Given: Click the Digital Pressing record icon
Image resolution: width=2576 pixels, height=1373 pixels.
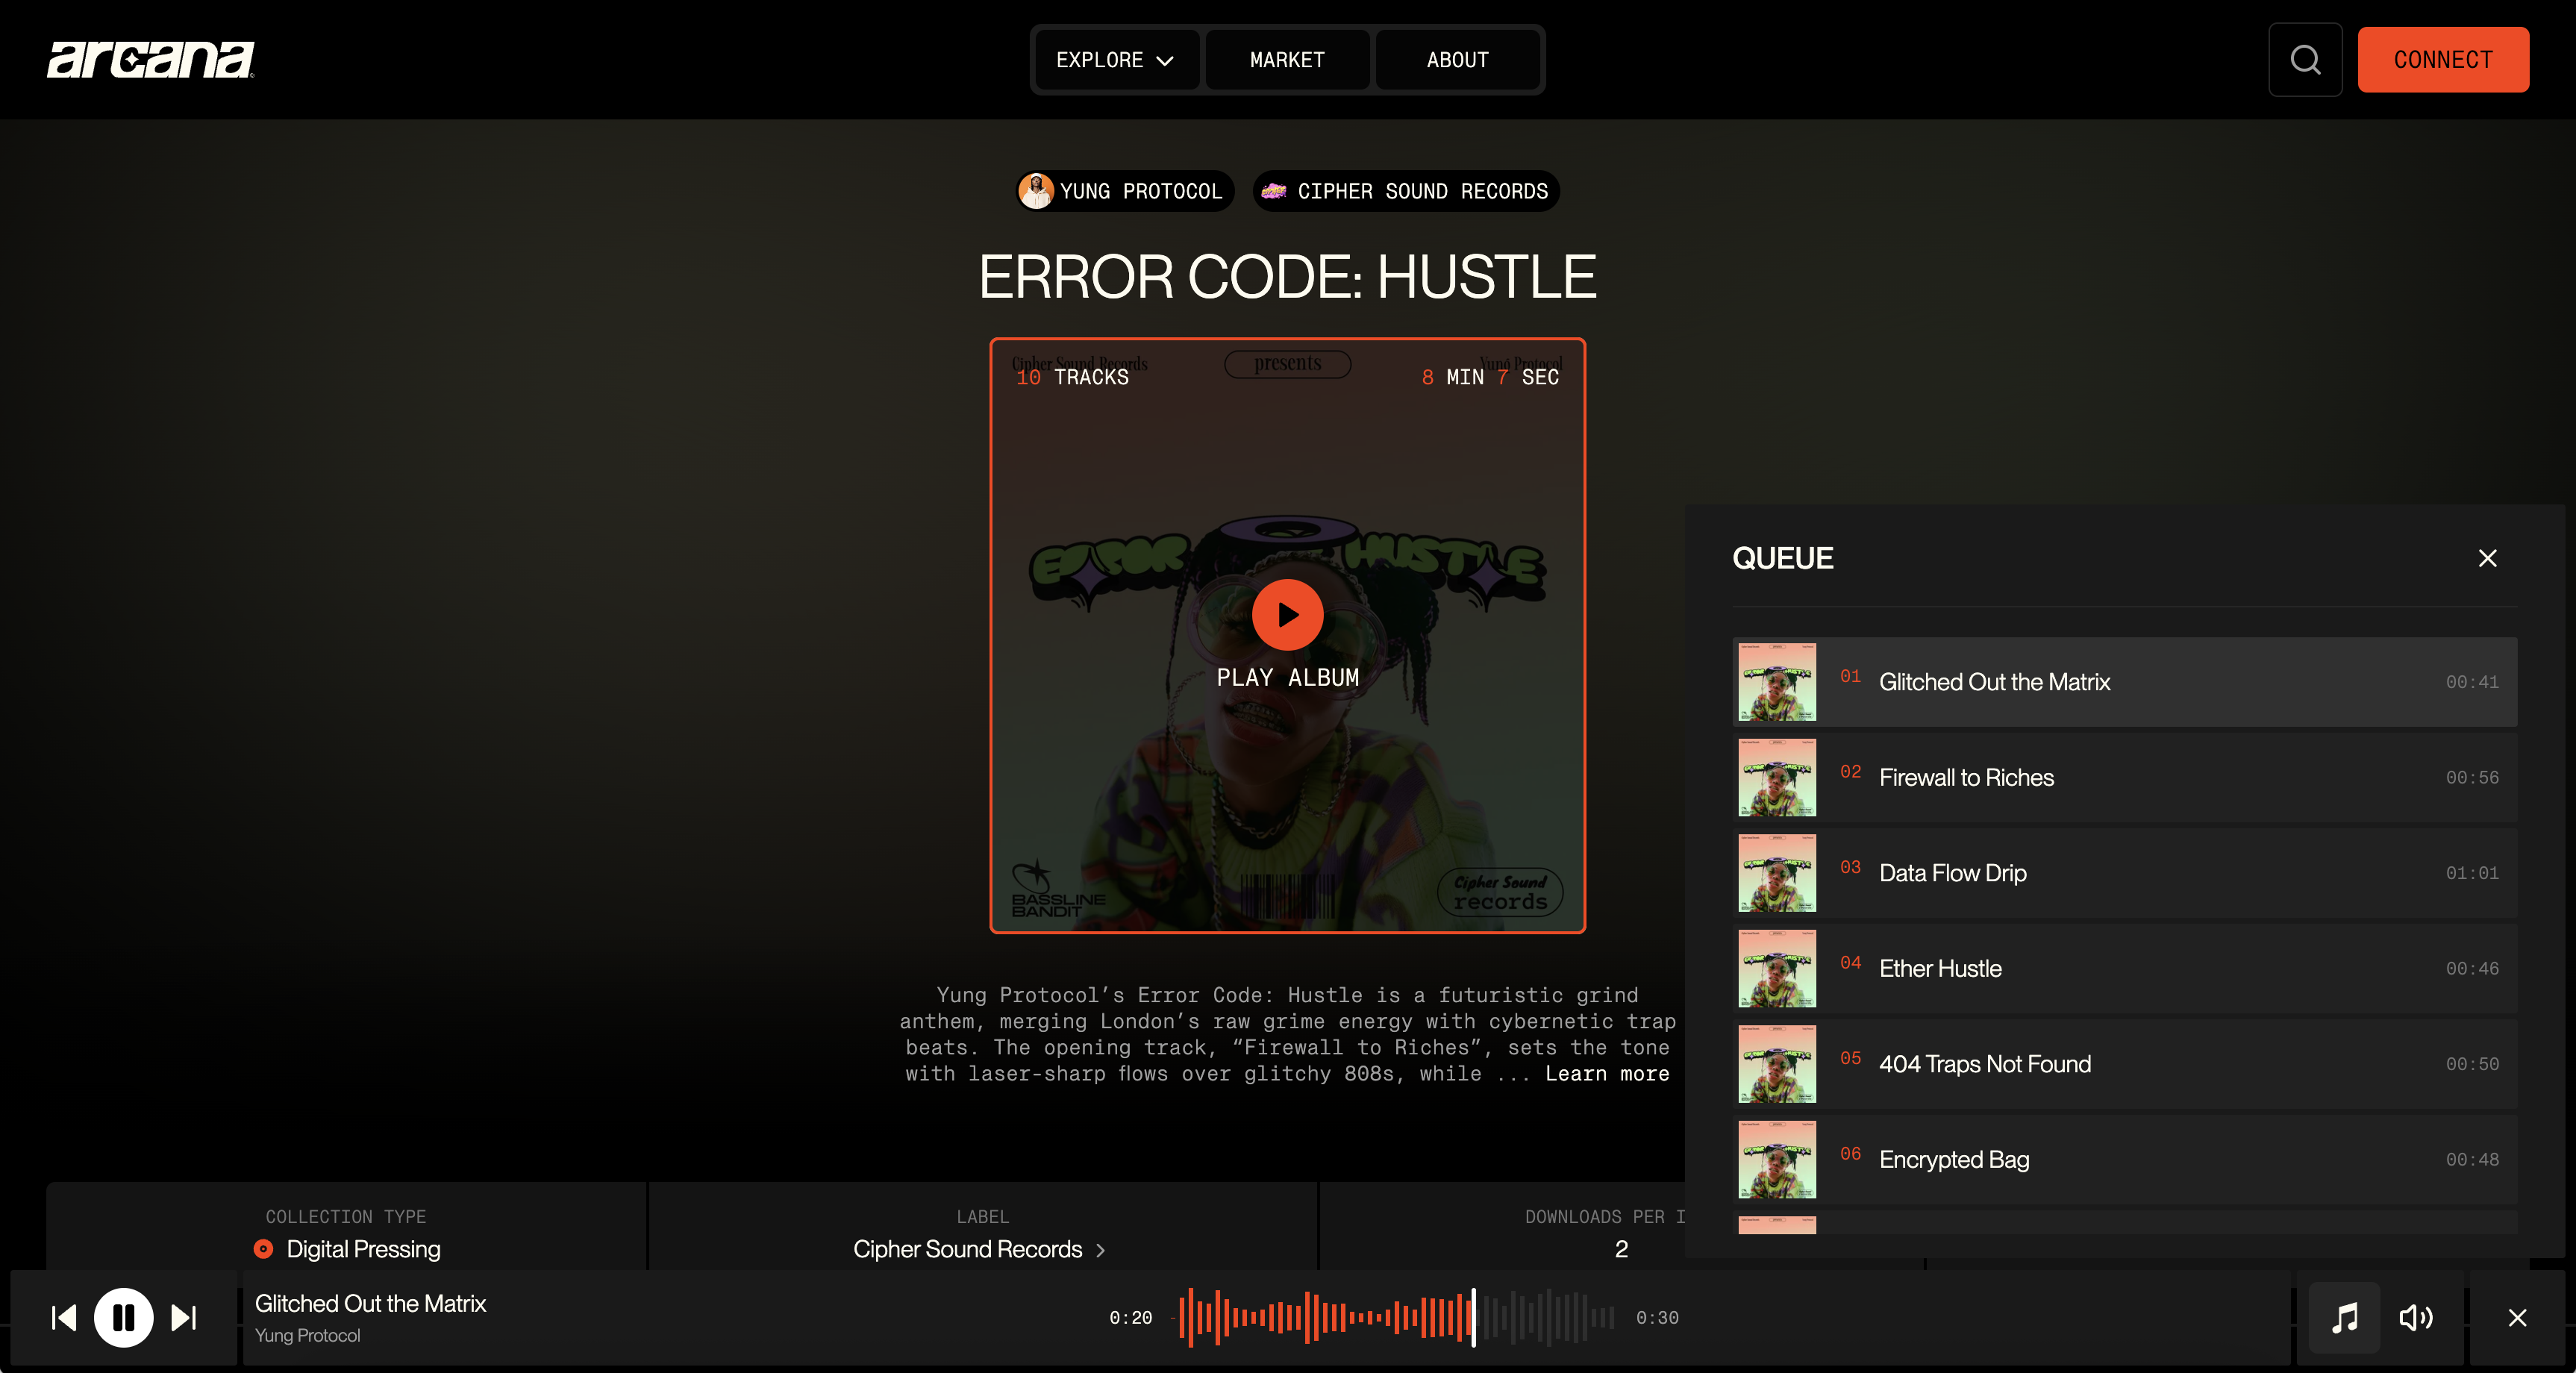Looking at the screenshot, I should 264,1249.
